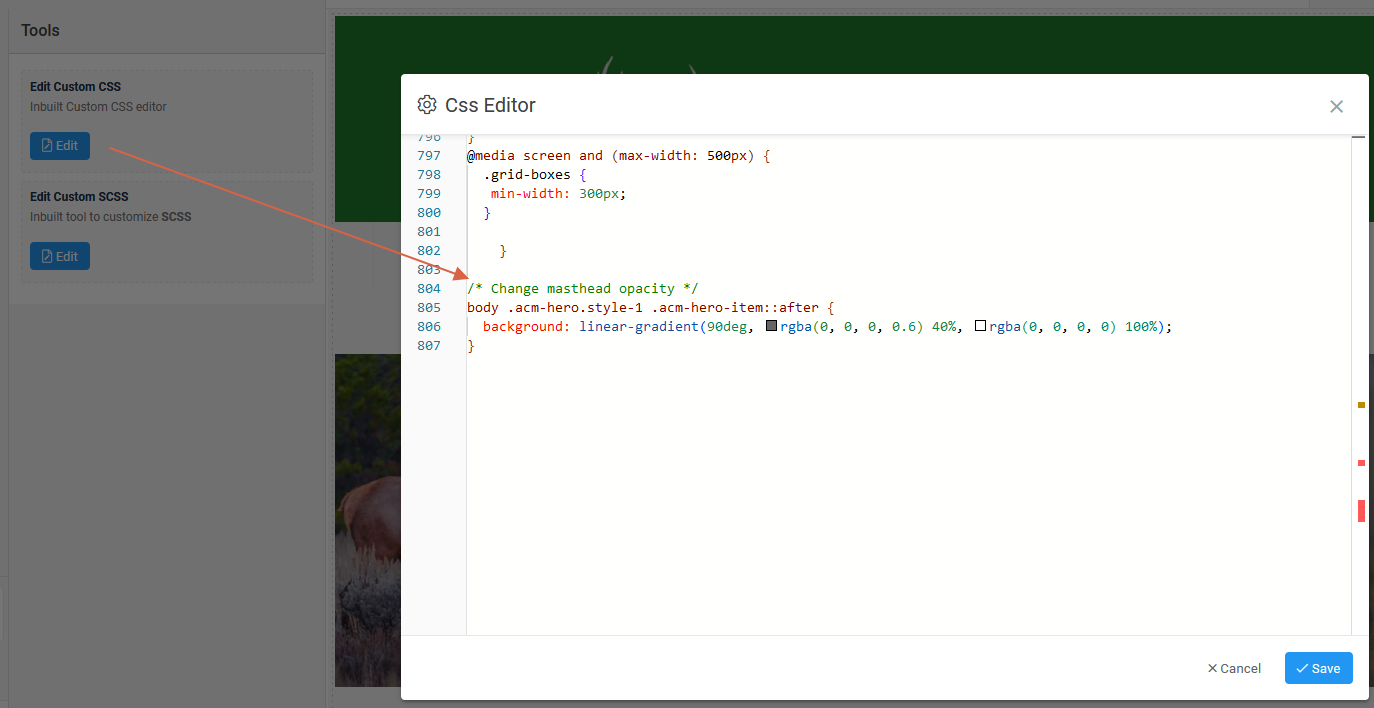Close the Css Editor dialog with X

point(1336,107)
